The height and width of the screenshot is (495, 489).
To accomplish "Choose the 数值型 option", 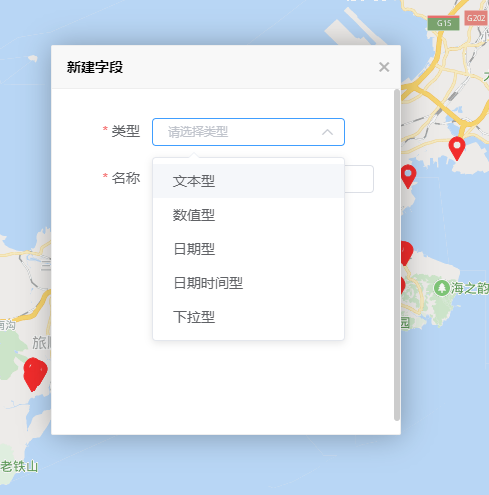I will click(248, 215).
